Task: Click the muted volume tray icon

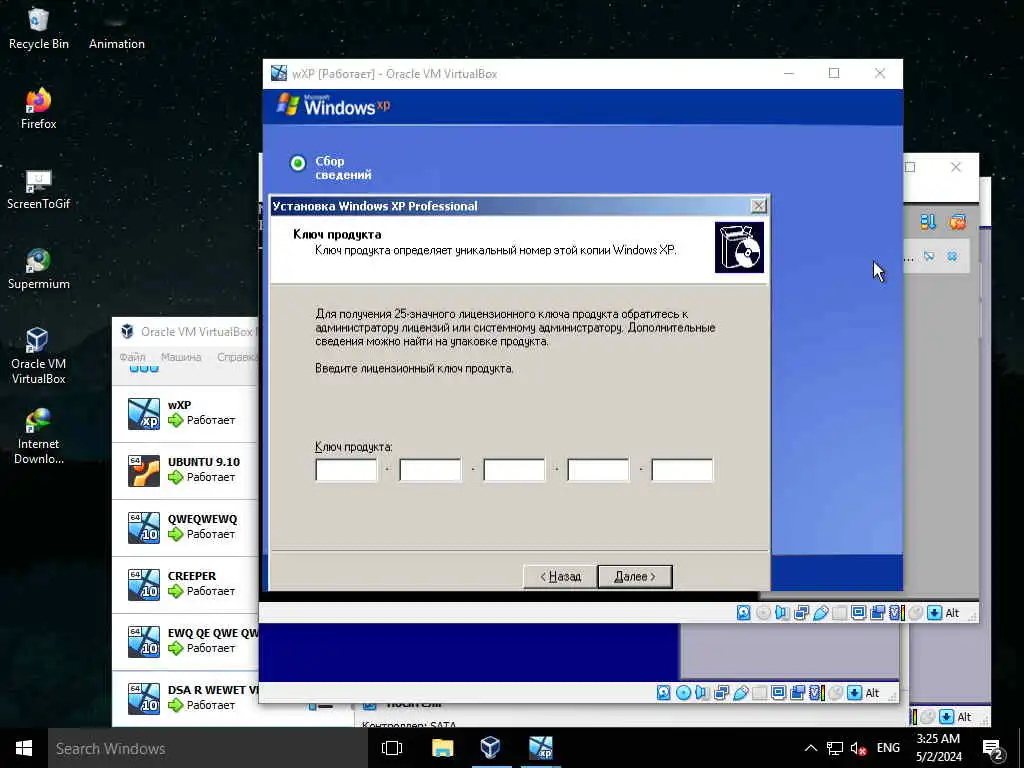Action: coord(859,748)
